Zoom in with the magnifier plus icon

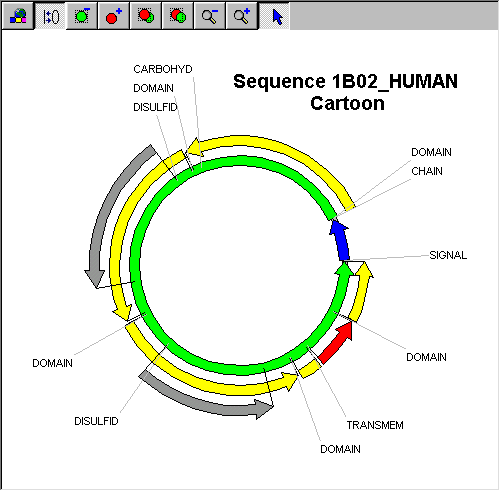coord(242,16)
